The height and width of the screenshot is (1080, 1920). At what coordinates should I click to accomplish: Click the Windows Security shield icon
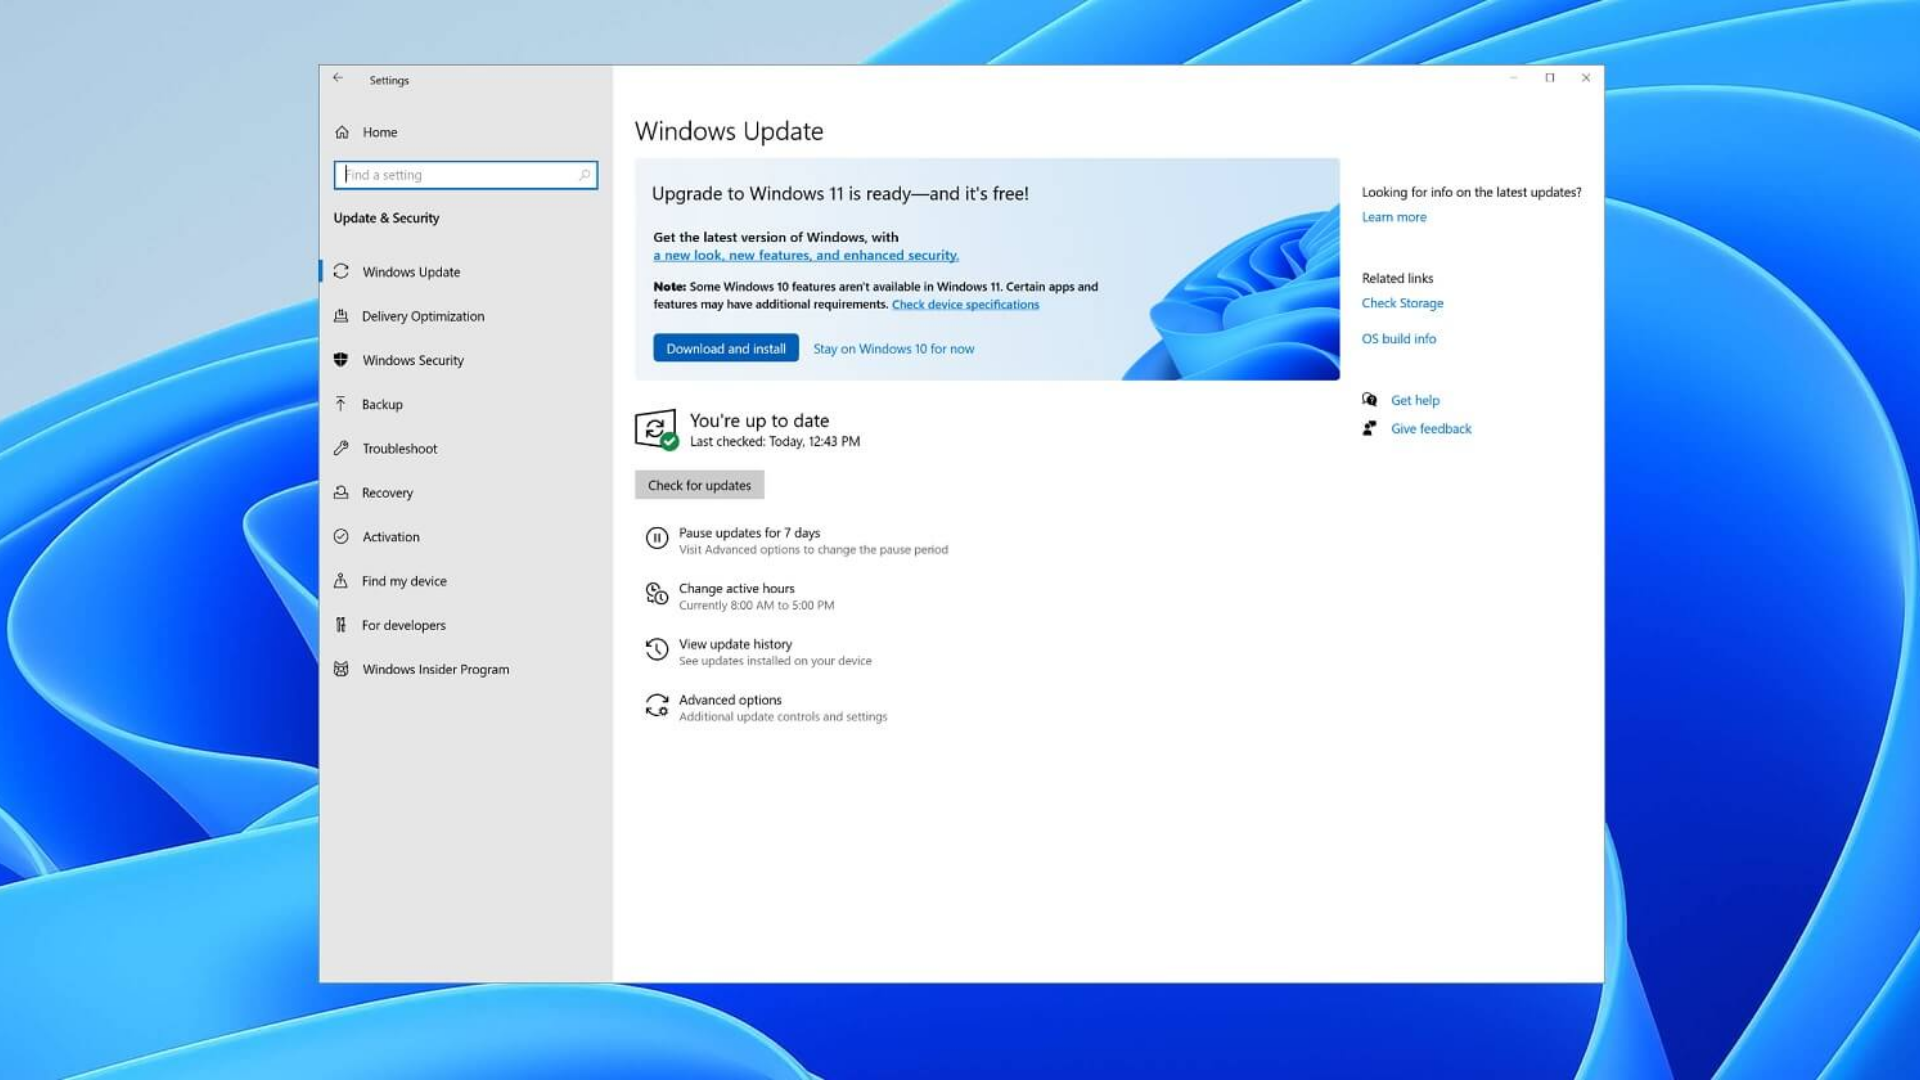point(341,360)
